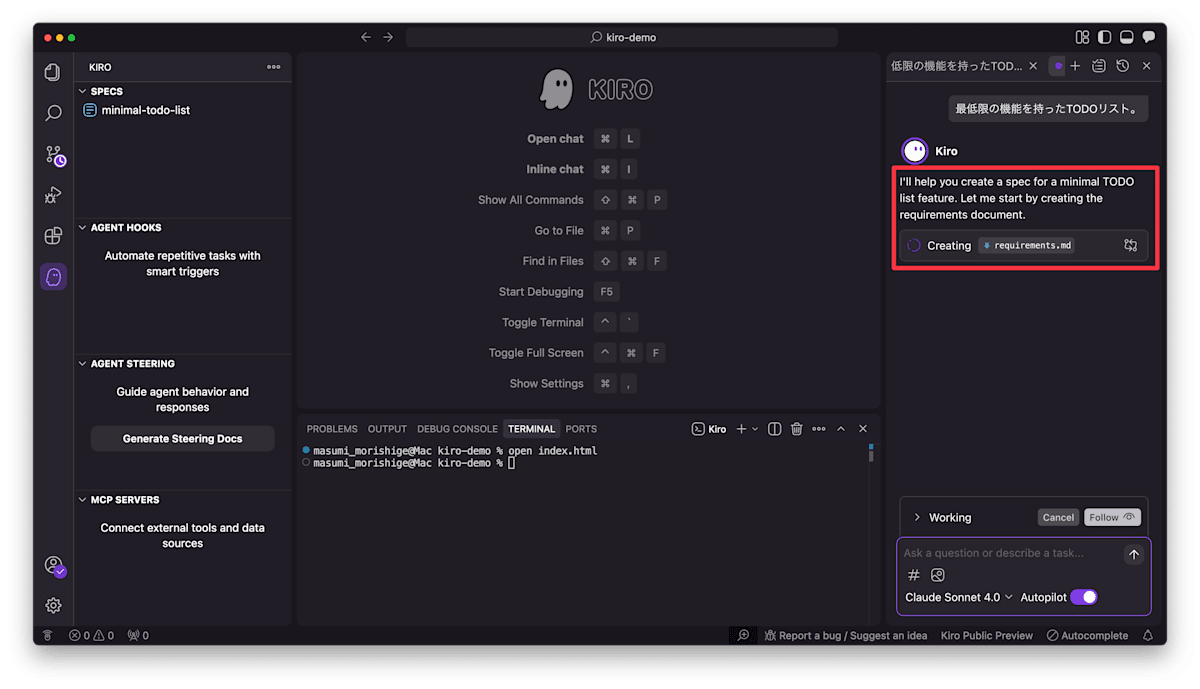Focus the Ask a question input
The width and height of the screenshot is (1200, 689).
coord(1008,553)
